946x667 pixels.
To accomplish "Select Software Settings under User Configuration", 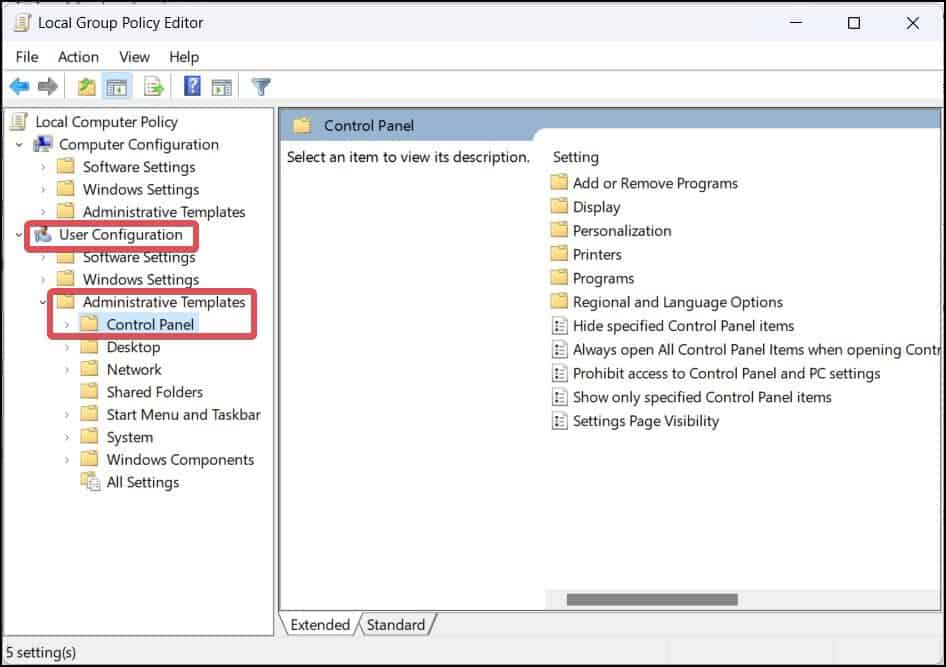I will [139, 258].
